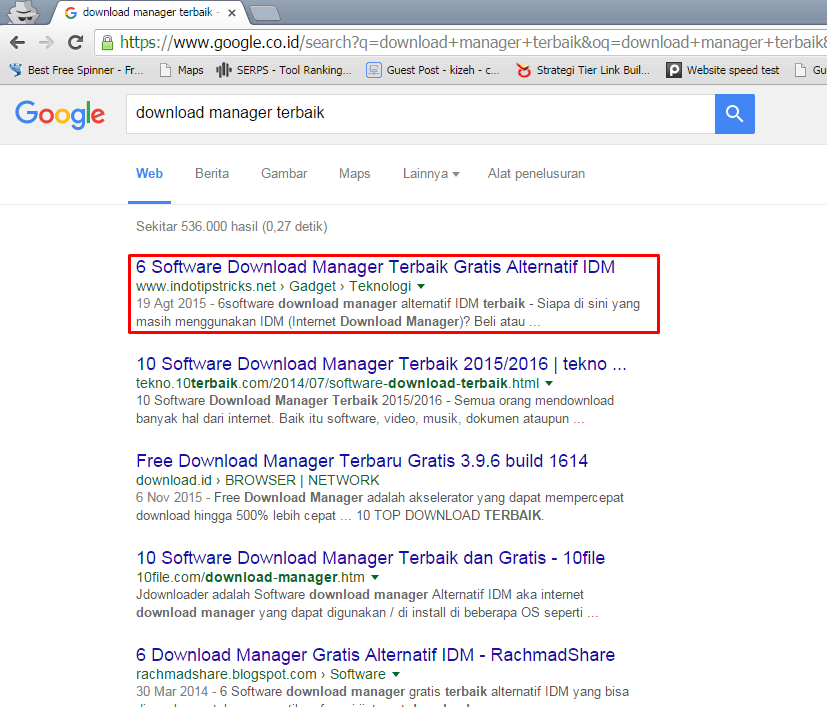
Task: Open '10 Software Download Manager Terbaik dan Gratis - 10file'
Action: (x=370, y=558)
